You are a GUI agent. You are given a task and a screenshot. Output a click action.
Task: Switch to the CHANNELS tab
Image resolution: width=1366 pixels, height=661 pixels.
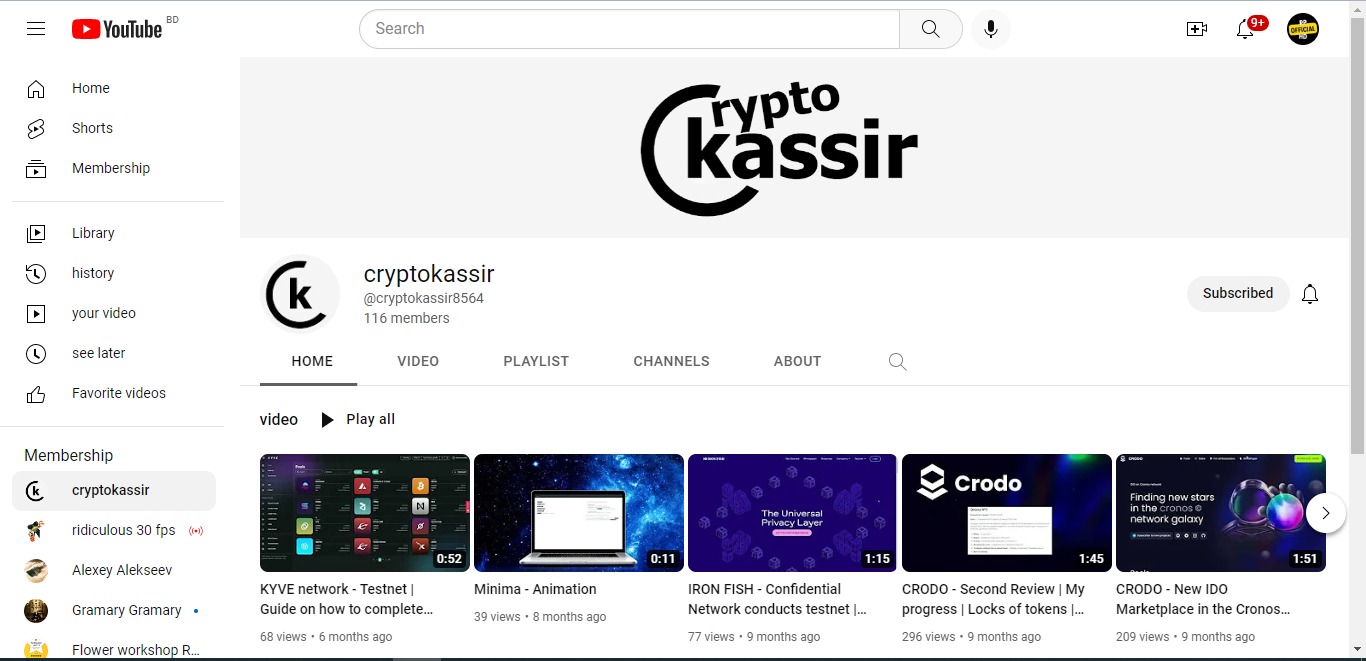[671, 361]
